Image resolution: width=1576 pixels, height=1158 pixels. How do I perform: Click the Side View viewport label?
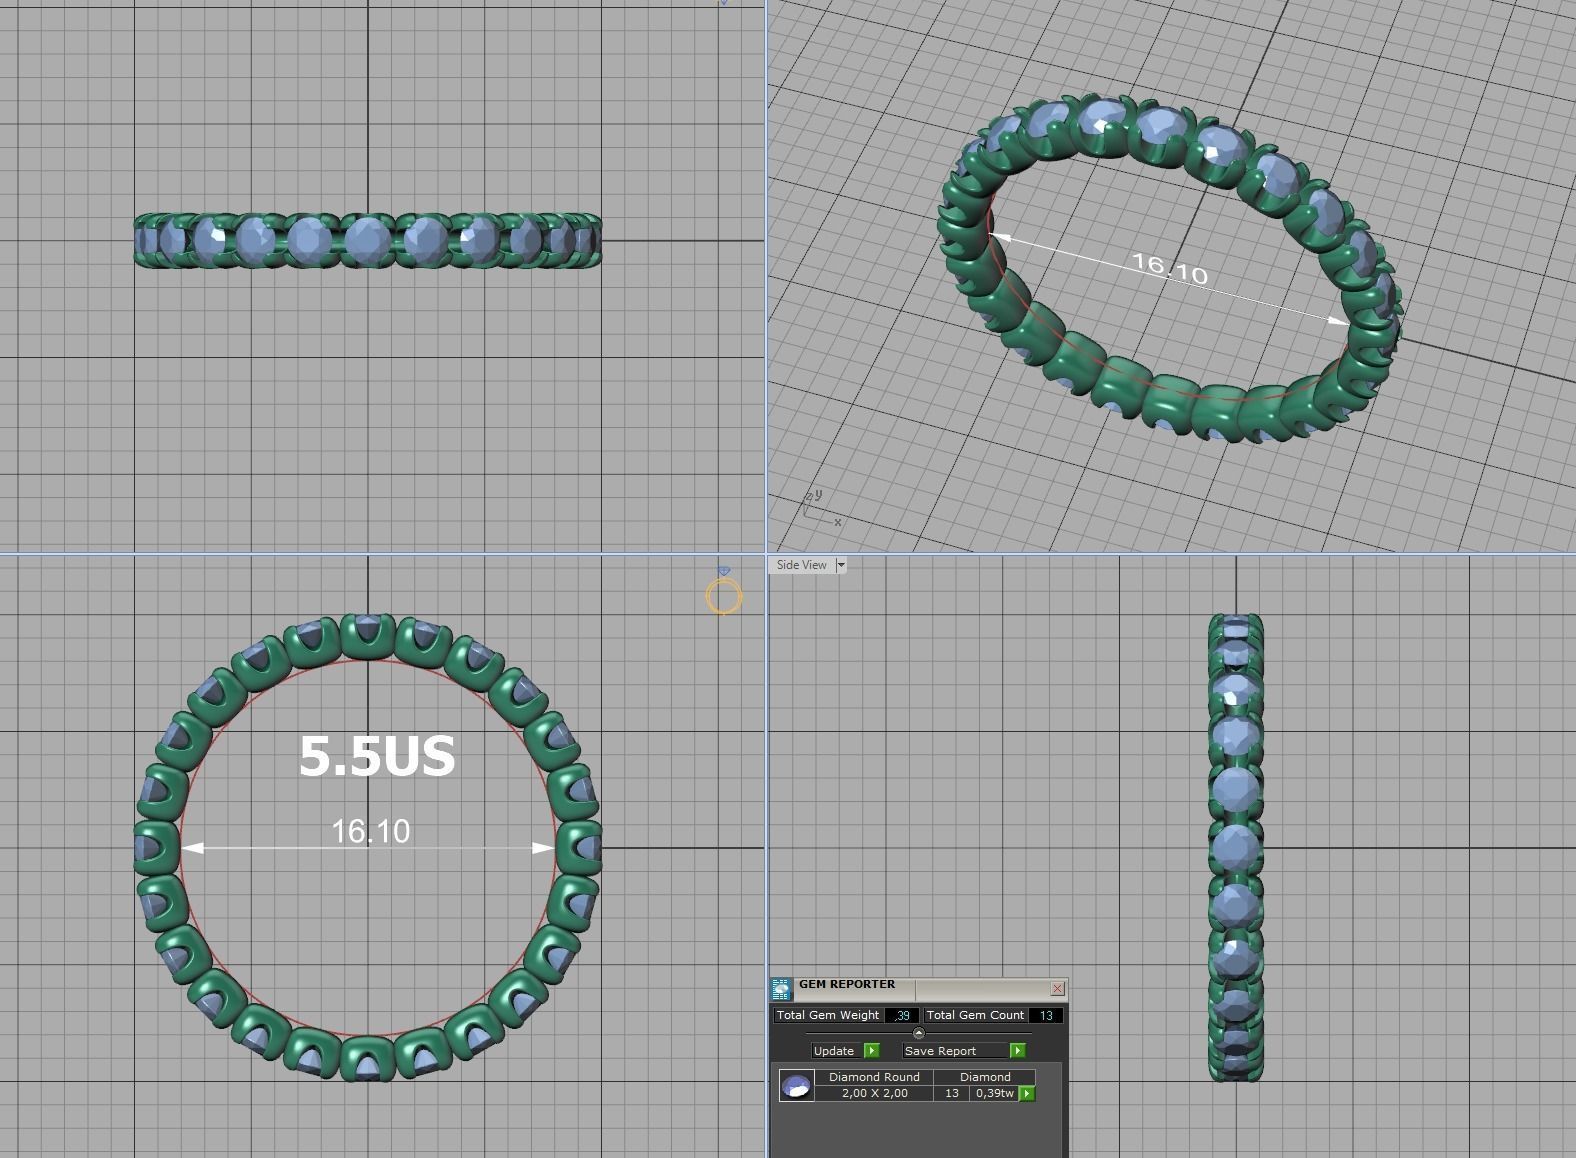click(802, 565)
